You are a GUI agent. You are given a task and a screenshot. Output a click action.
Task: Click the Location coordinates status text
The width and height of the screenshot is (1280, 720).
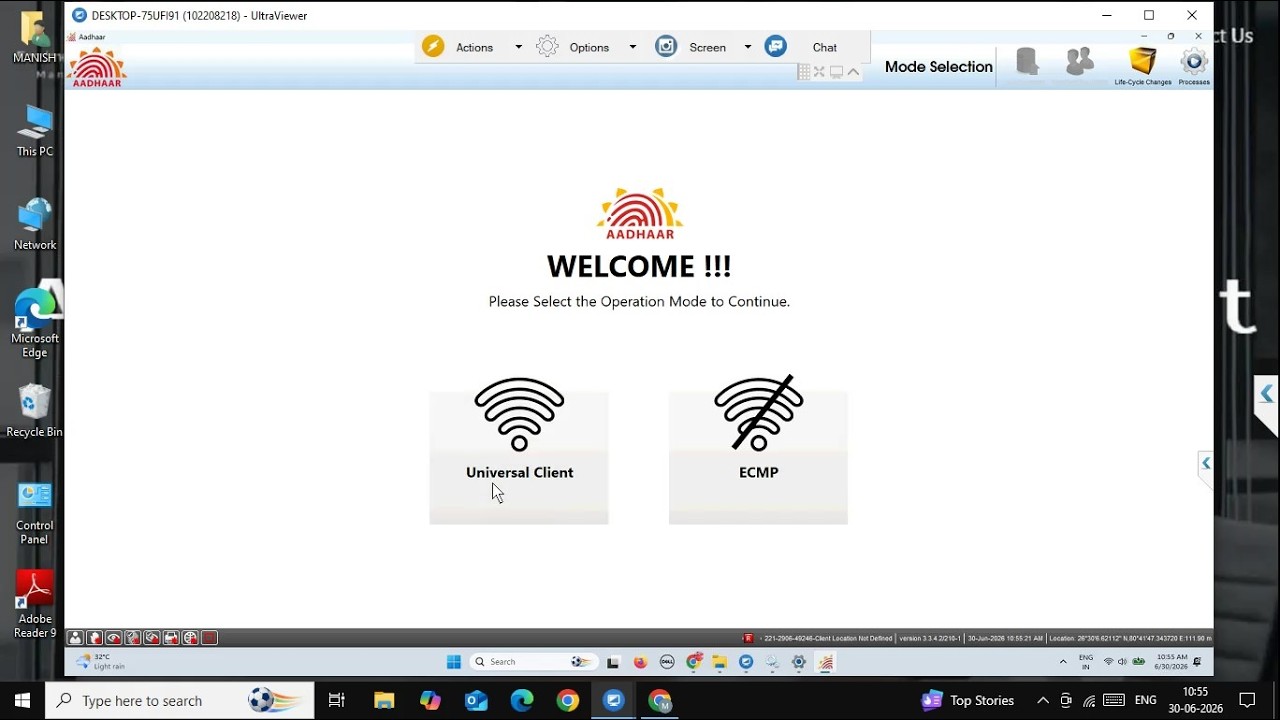[x=1130, y=638]
